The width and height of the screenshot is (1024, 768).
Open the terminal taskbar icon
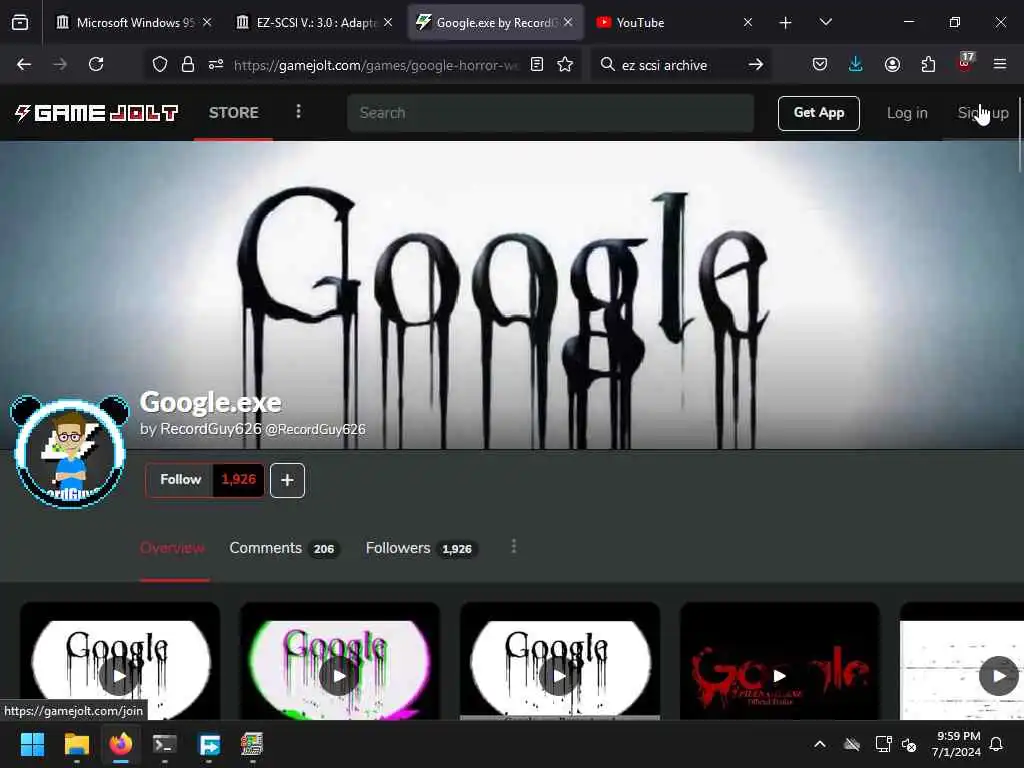[165, 744]
